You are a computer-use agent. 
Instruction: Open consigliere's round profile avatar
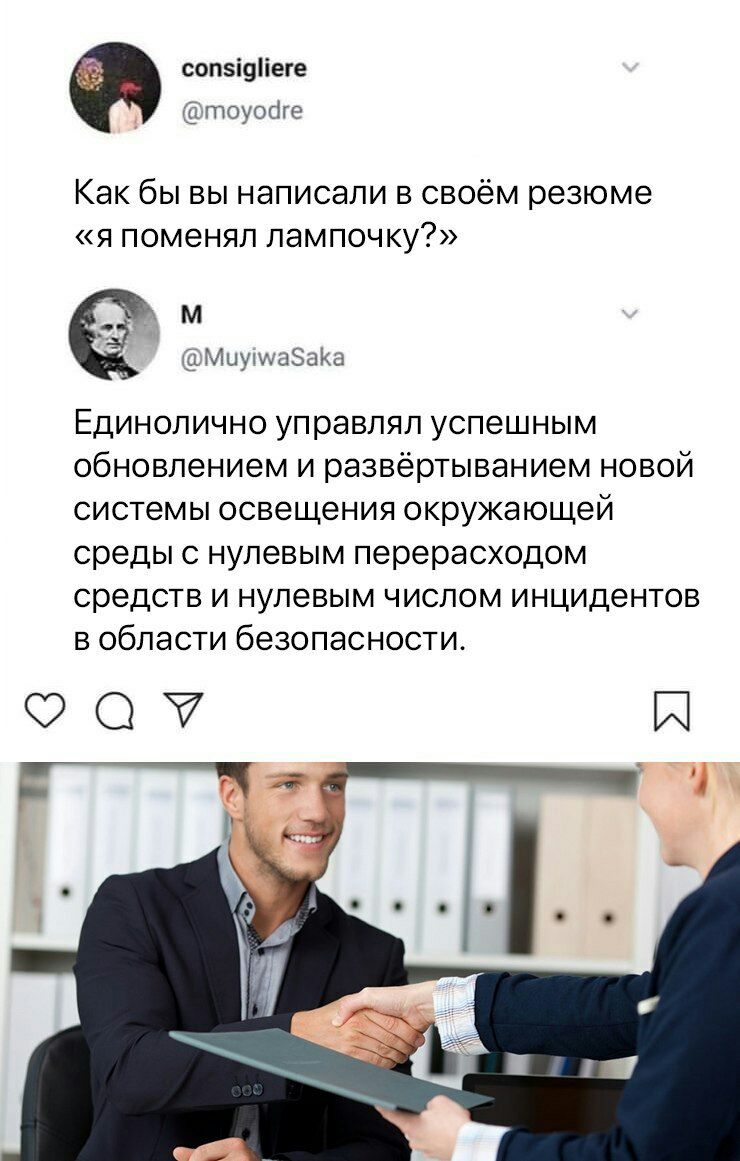click(115, 87)
